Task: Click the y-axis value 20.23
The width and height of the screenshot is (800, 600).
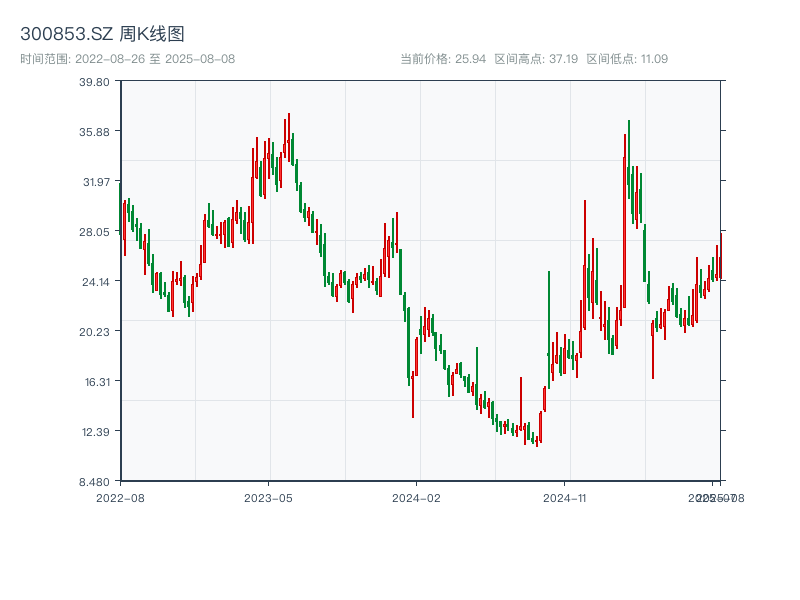Action: click(x=94, y=332)
